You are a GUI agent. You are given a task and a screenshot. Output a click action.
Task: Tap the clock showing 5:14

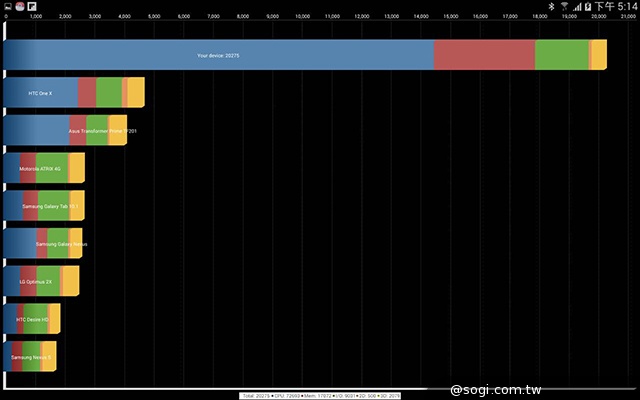pos(617,6)
